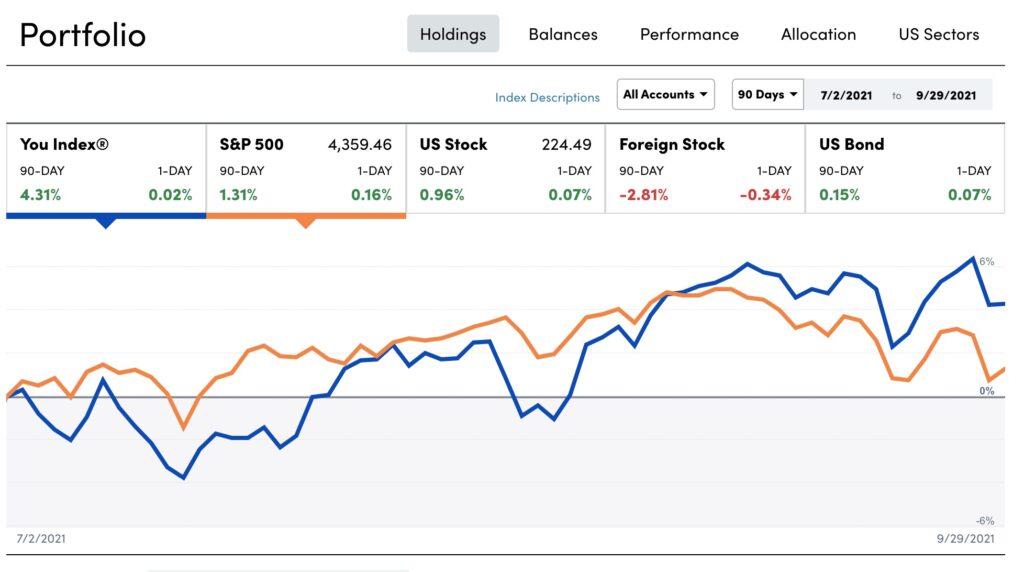Image resolution: width=1024 pixels, height=572 pixels.
Task: Click the You Index 1-day 0.02% value
Action: coord(170,195)
